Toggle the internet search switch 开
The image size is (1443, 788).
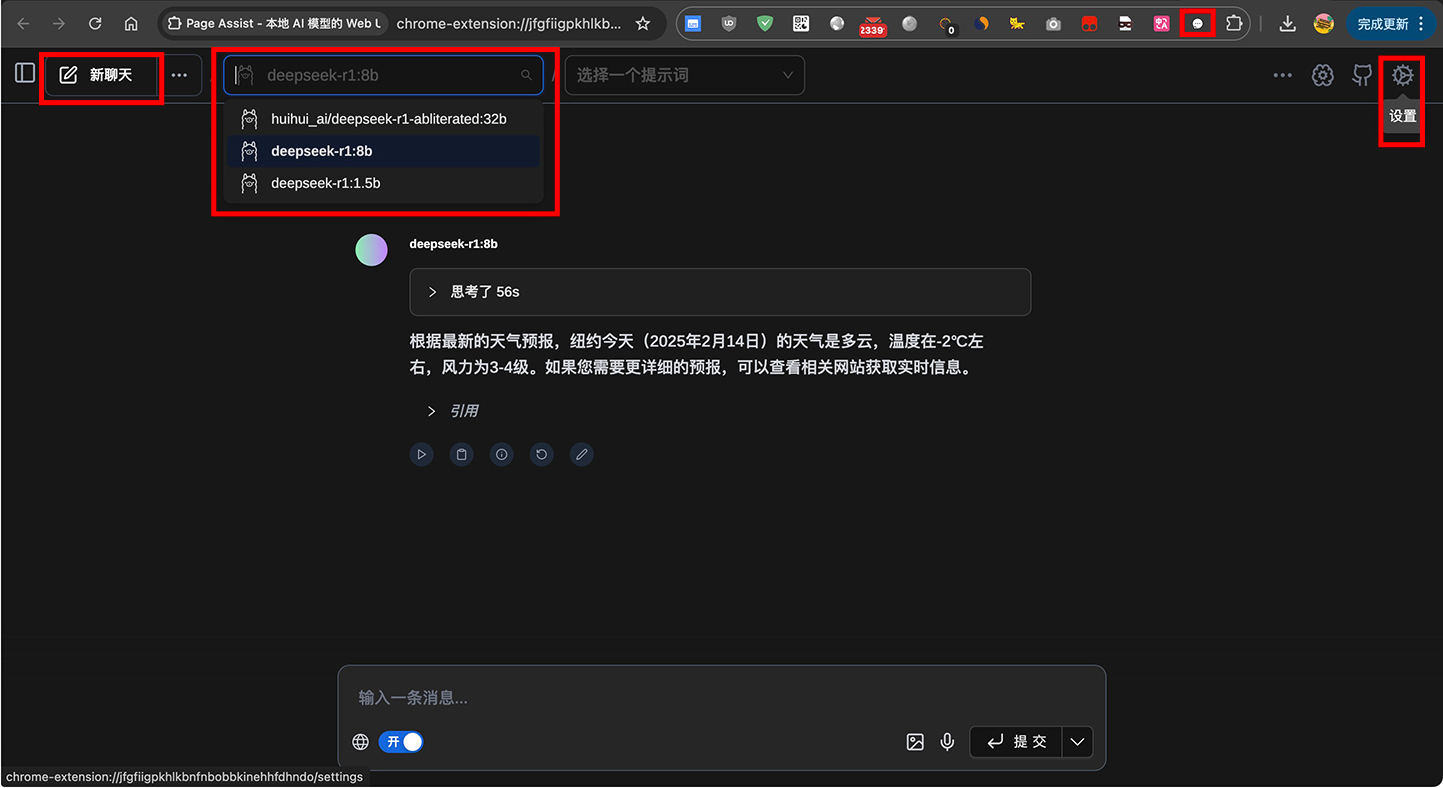[x=401, y=742]
